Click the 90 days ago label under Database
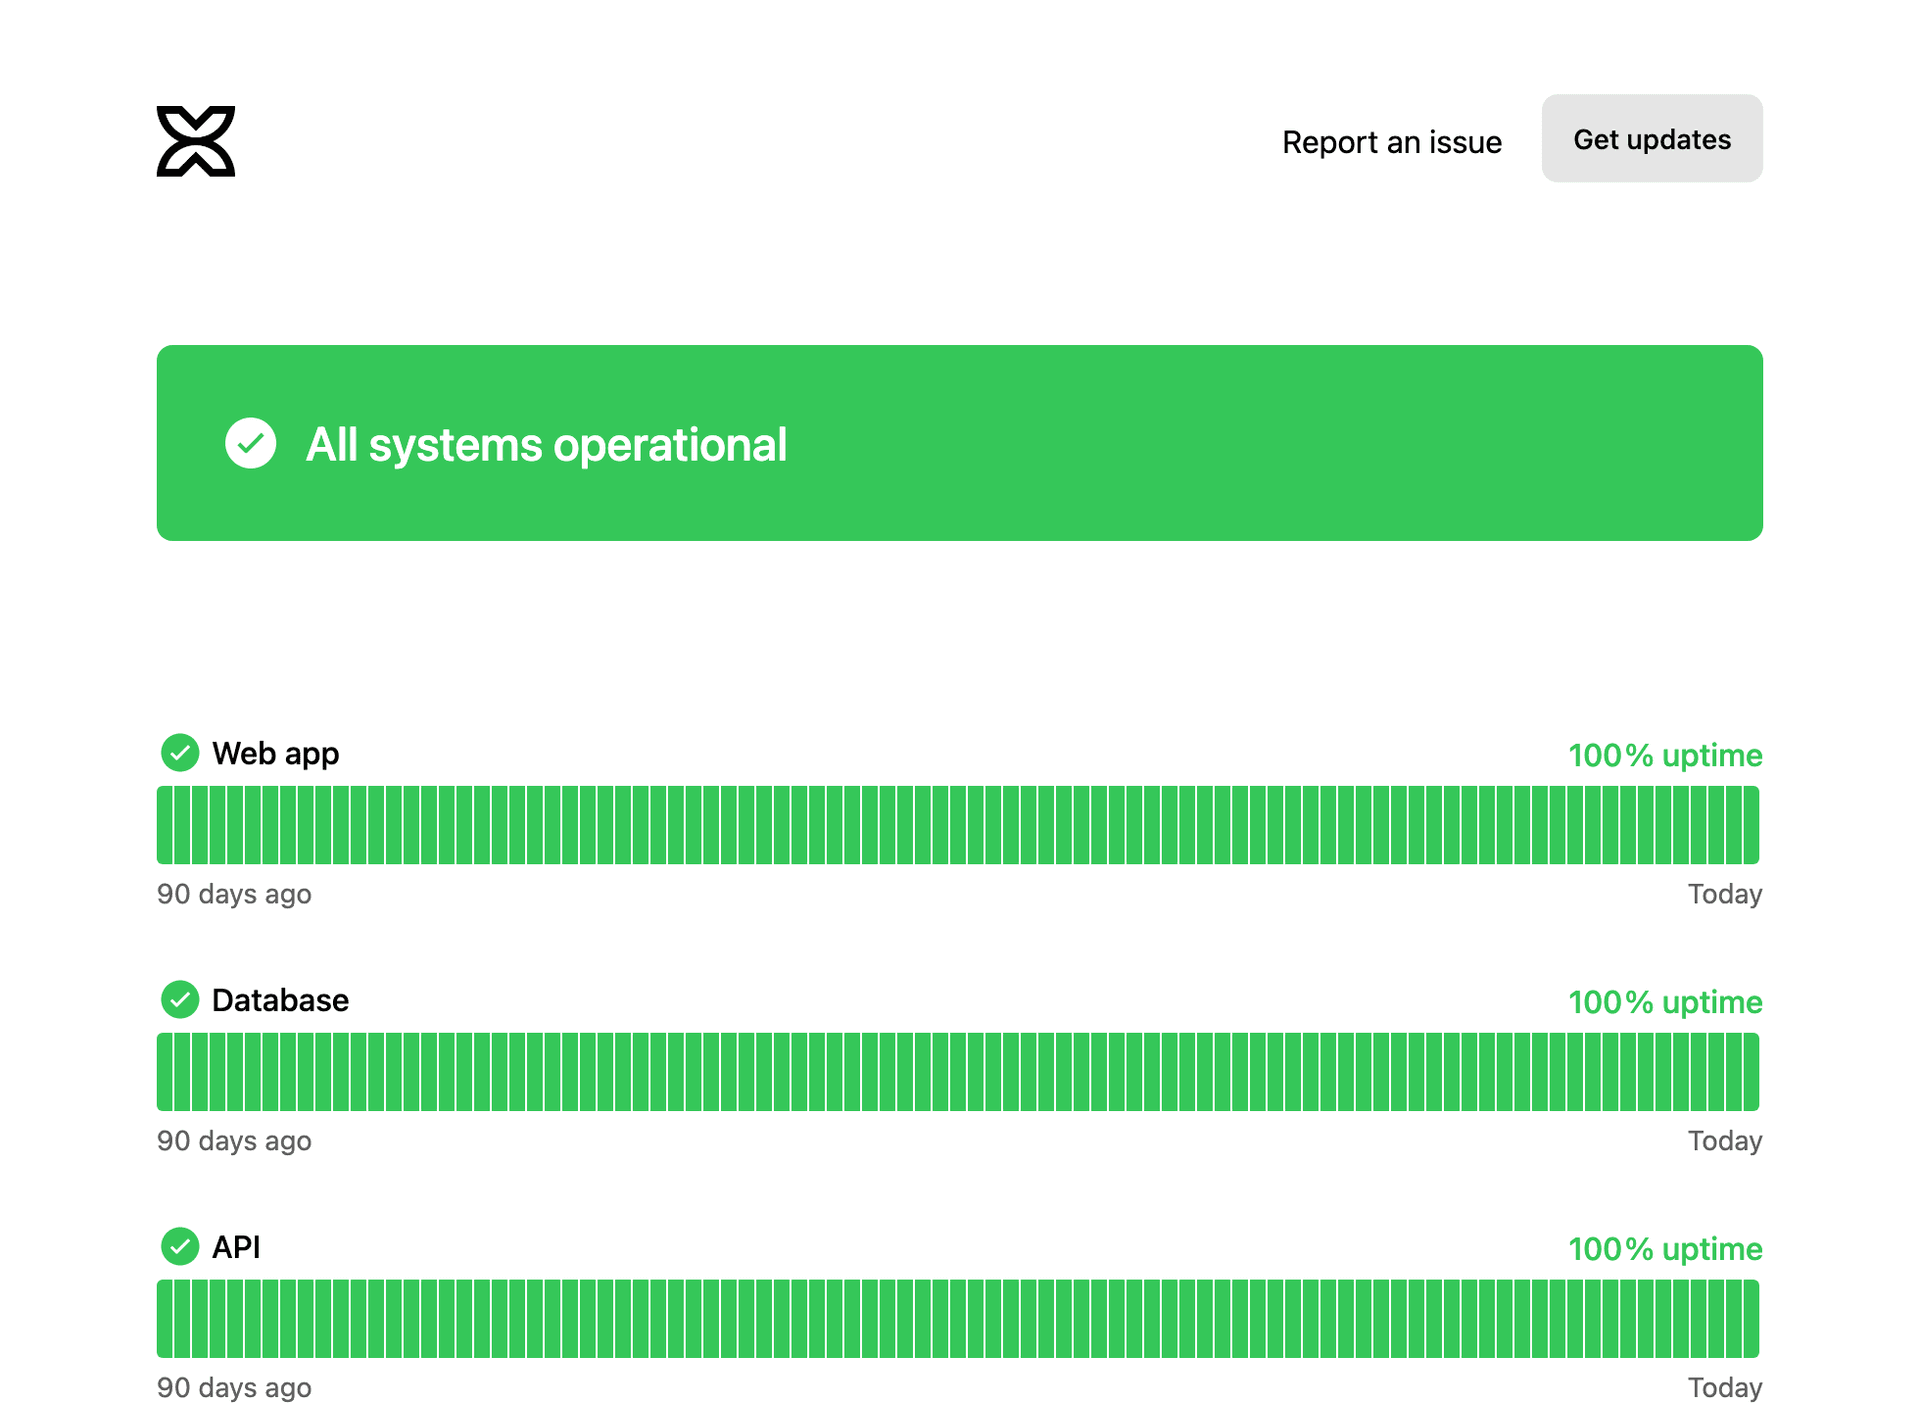 234,1141
